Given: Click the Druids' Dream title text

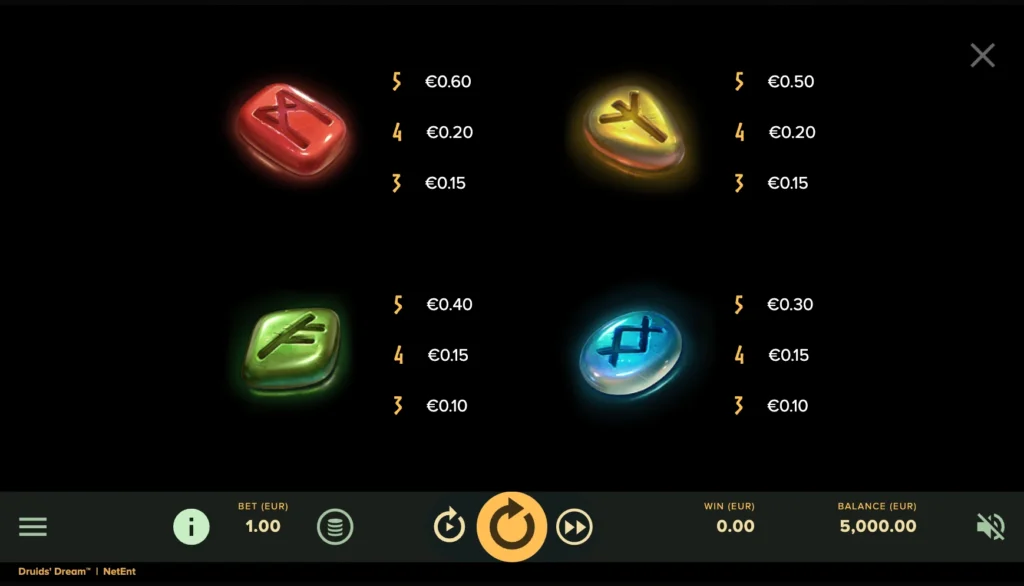Looking at the screenshot, I should [x=54, y=571].
